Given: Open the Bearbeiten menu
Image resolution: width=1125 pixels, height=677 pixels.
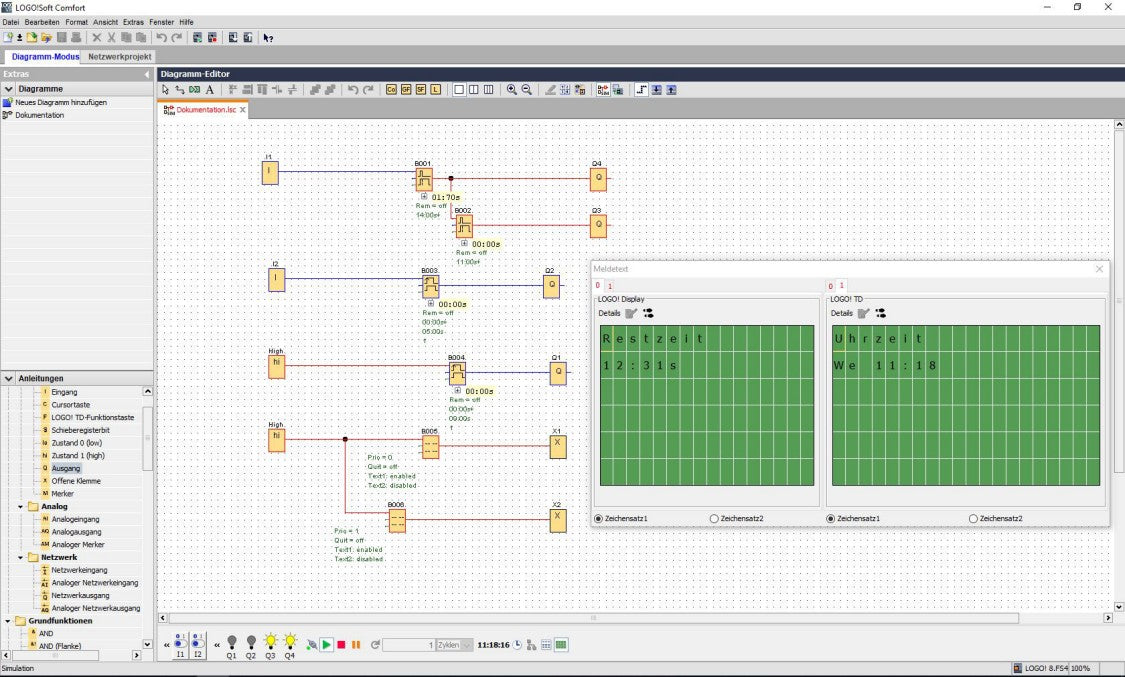Looking at the screenshot, I should (42, 22).
